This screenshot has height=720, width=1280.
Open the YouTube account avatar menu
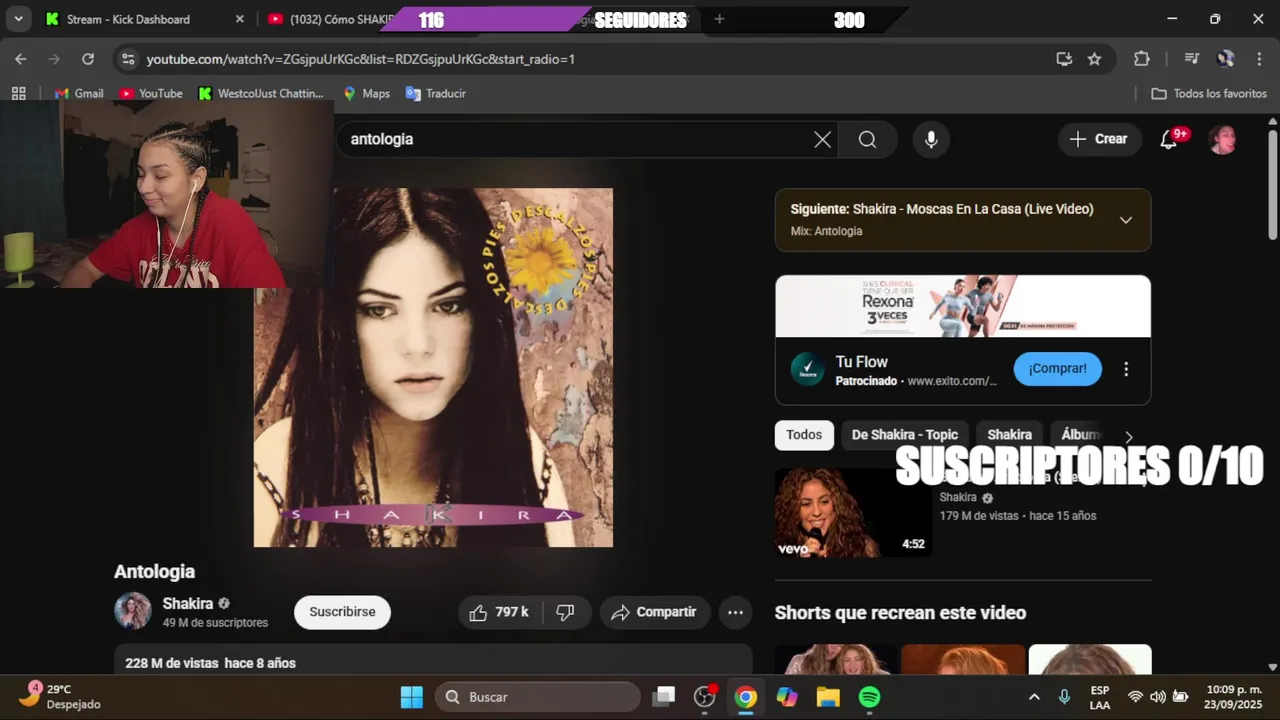(x=1222, y=140)
